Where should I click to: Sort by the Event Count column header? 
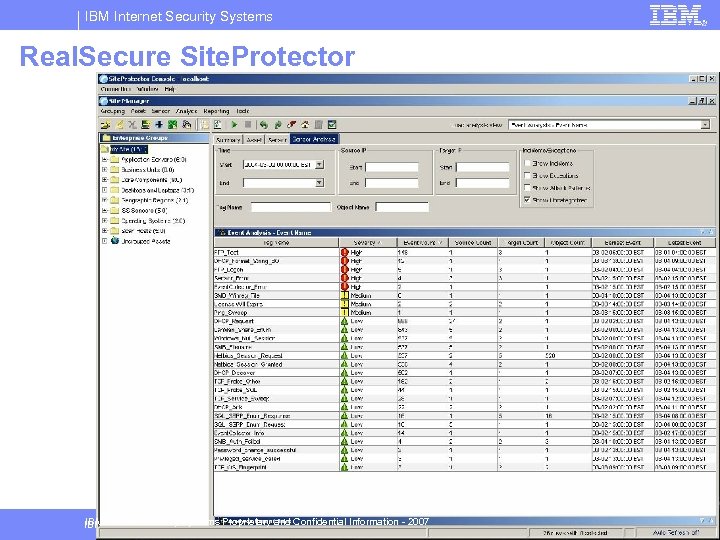[x=422, y=242]
